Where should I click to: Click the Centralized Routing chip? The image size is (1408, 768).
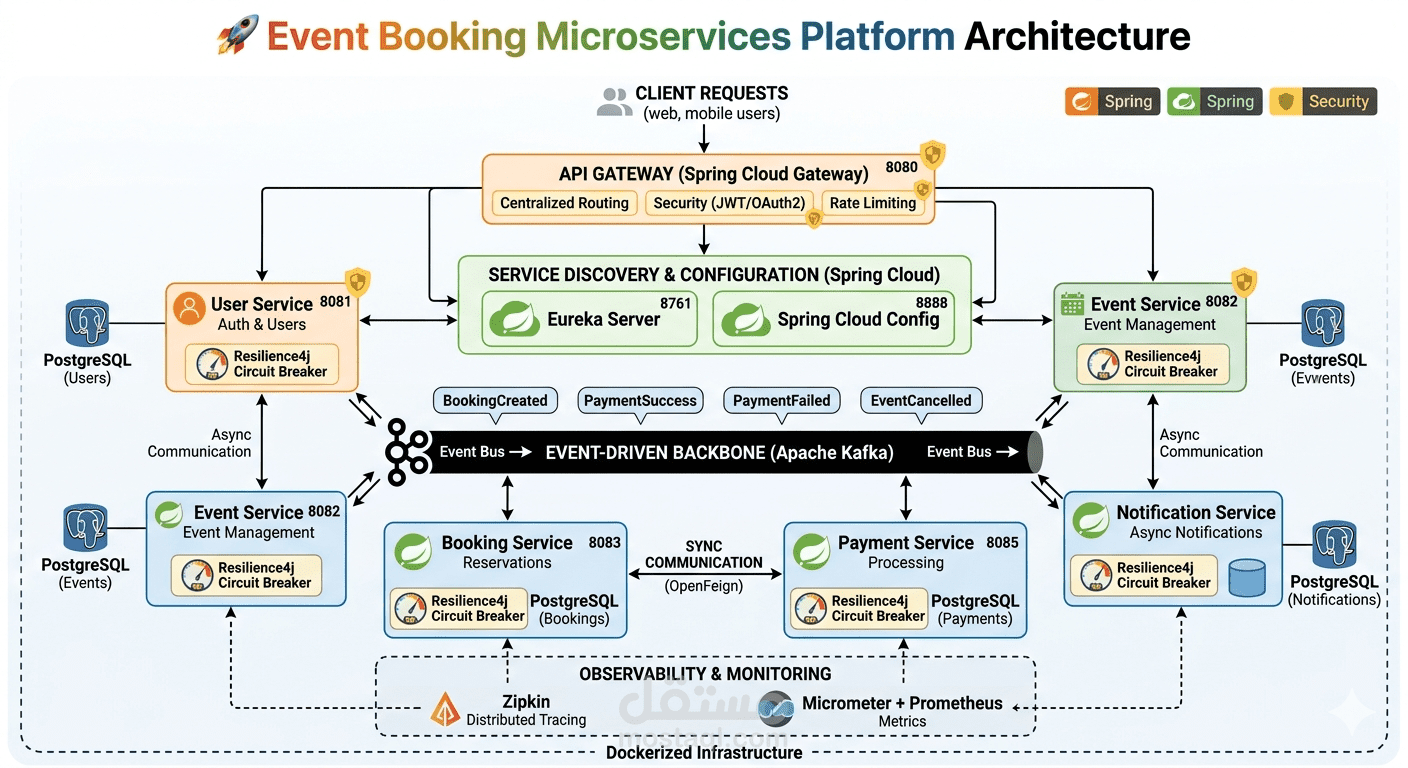[565, 203]
